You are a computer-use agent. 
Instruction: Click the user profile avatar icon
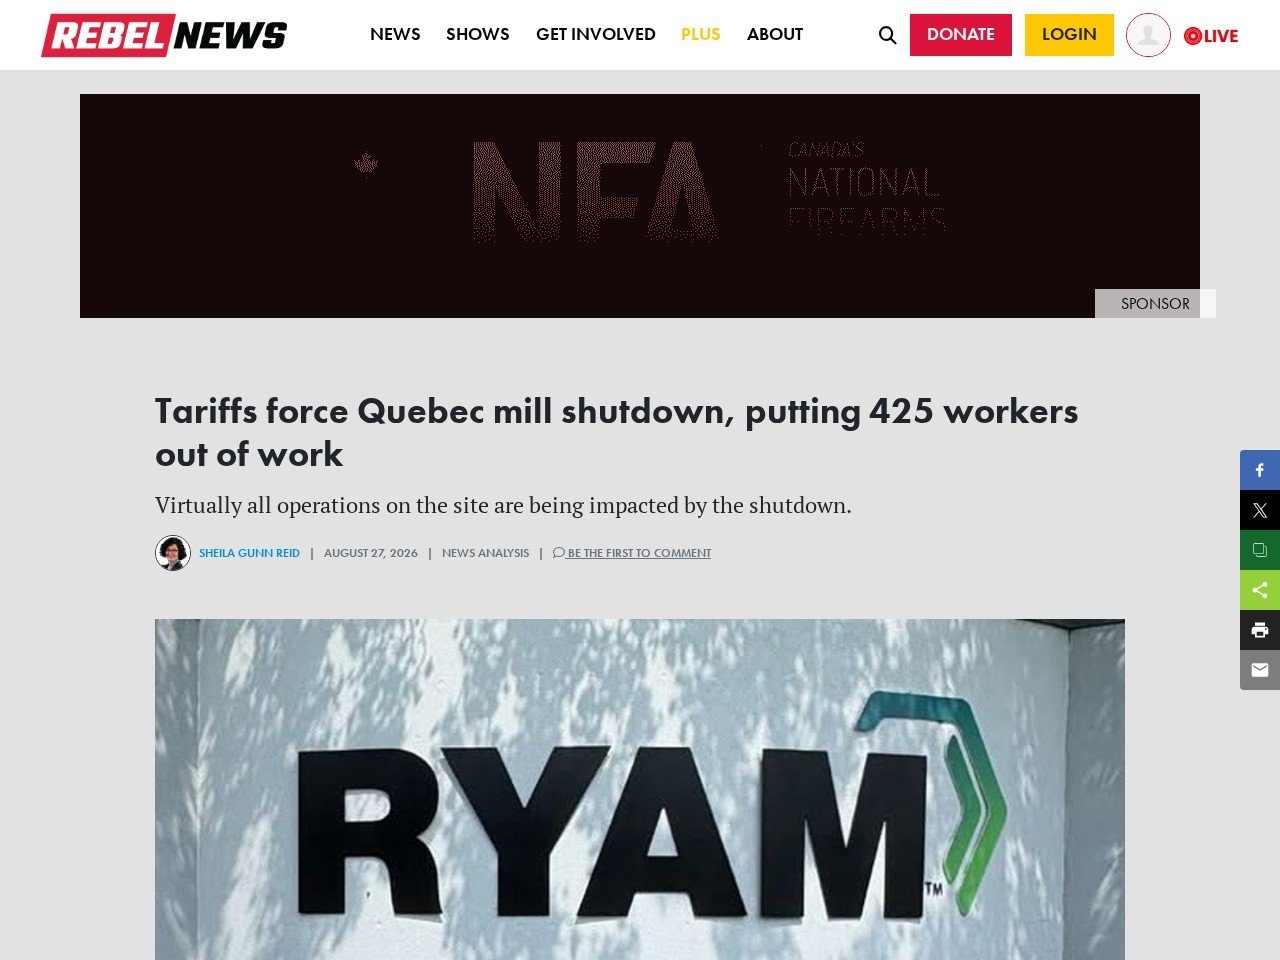point(1148,35)
